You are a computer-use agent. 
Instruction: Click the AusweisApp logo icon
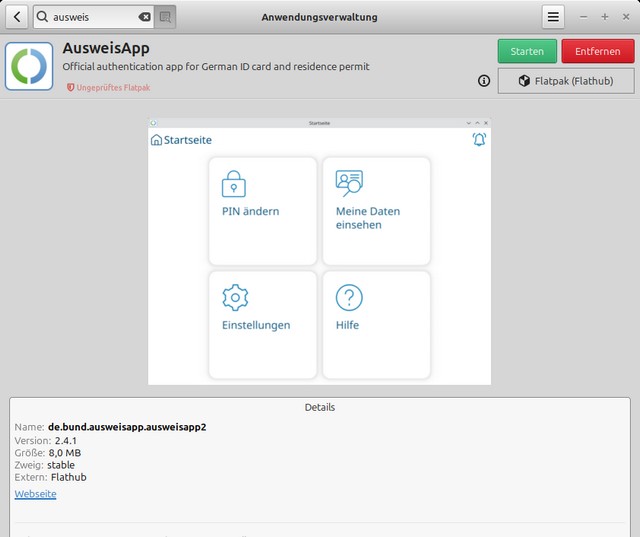29,66
